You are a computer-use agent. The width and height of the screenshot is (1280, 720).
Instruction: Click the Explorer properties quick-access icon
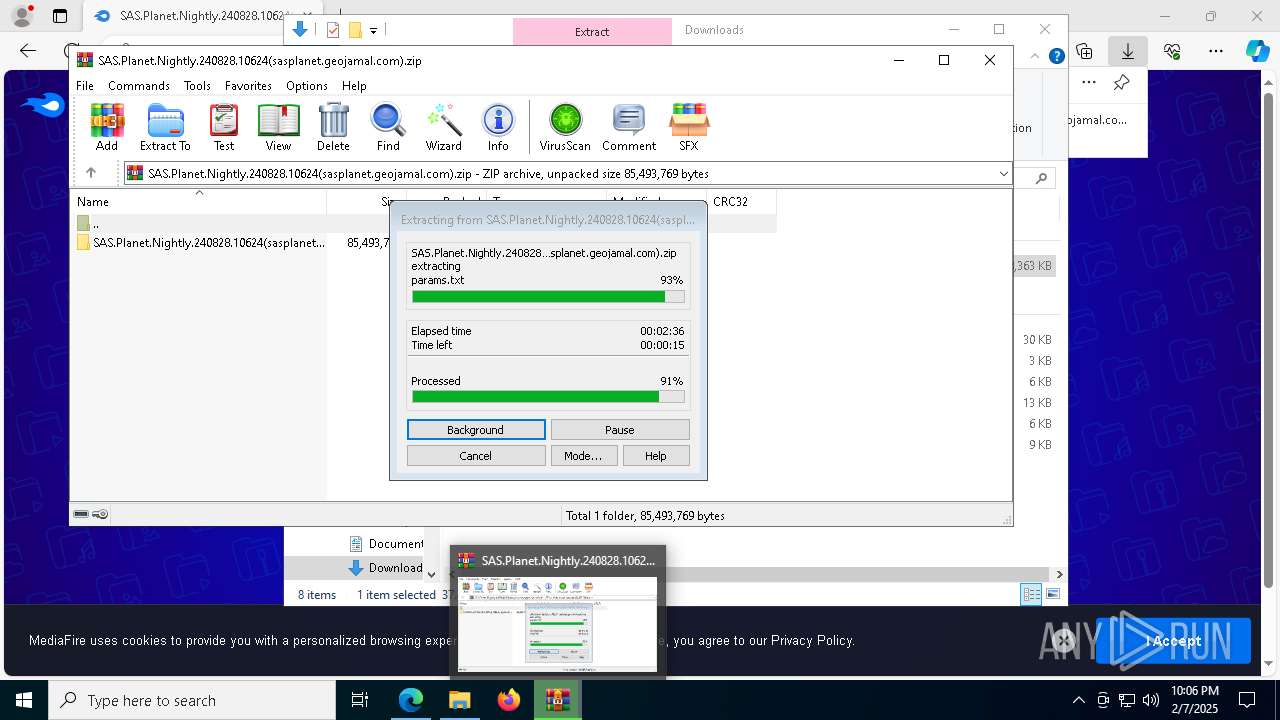coord(333,30)
